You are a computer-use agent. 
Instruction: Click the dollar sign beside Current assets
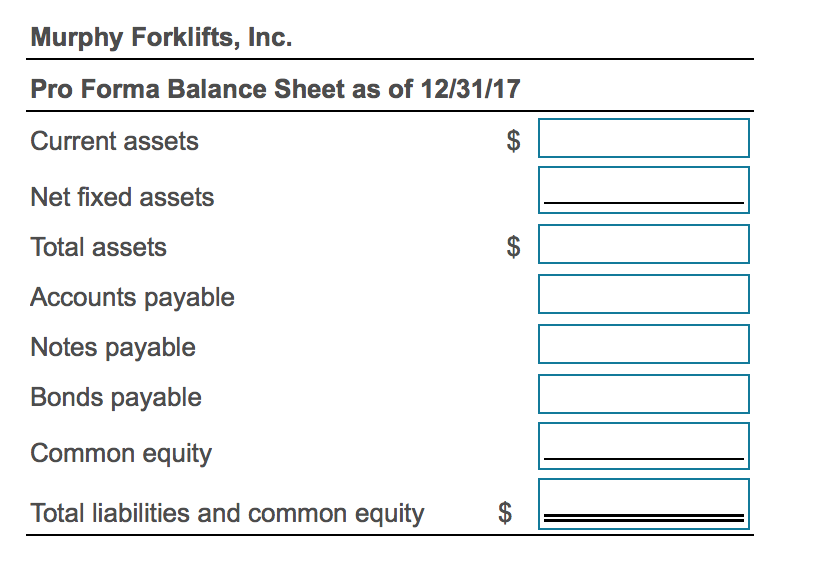511,143
